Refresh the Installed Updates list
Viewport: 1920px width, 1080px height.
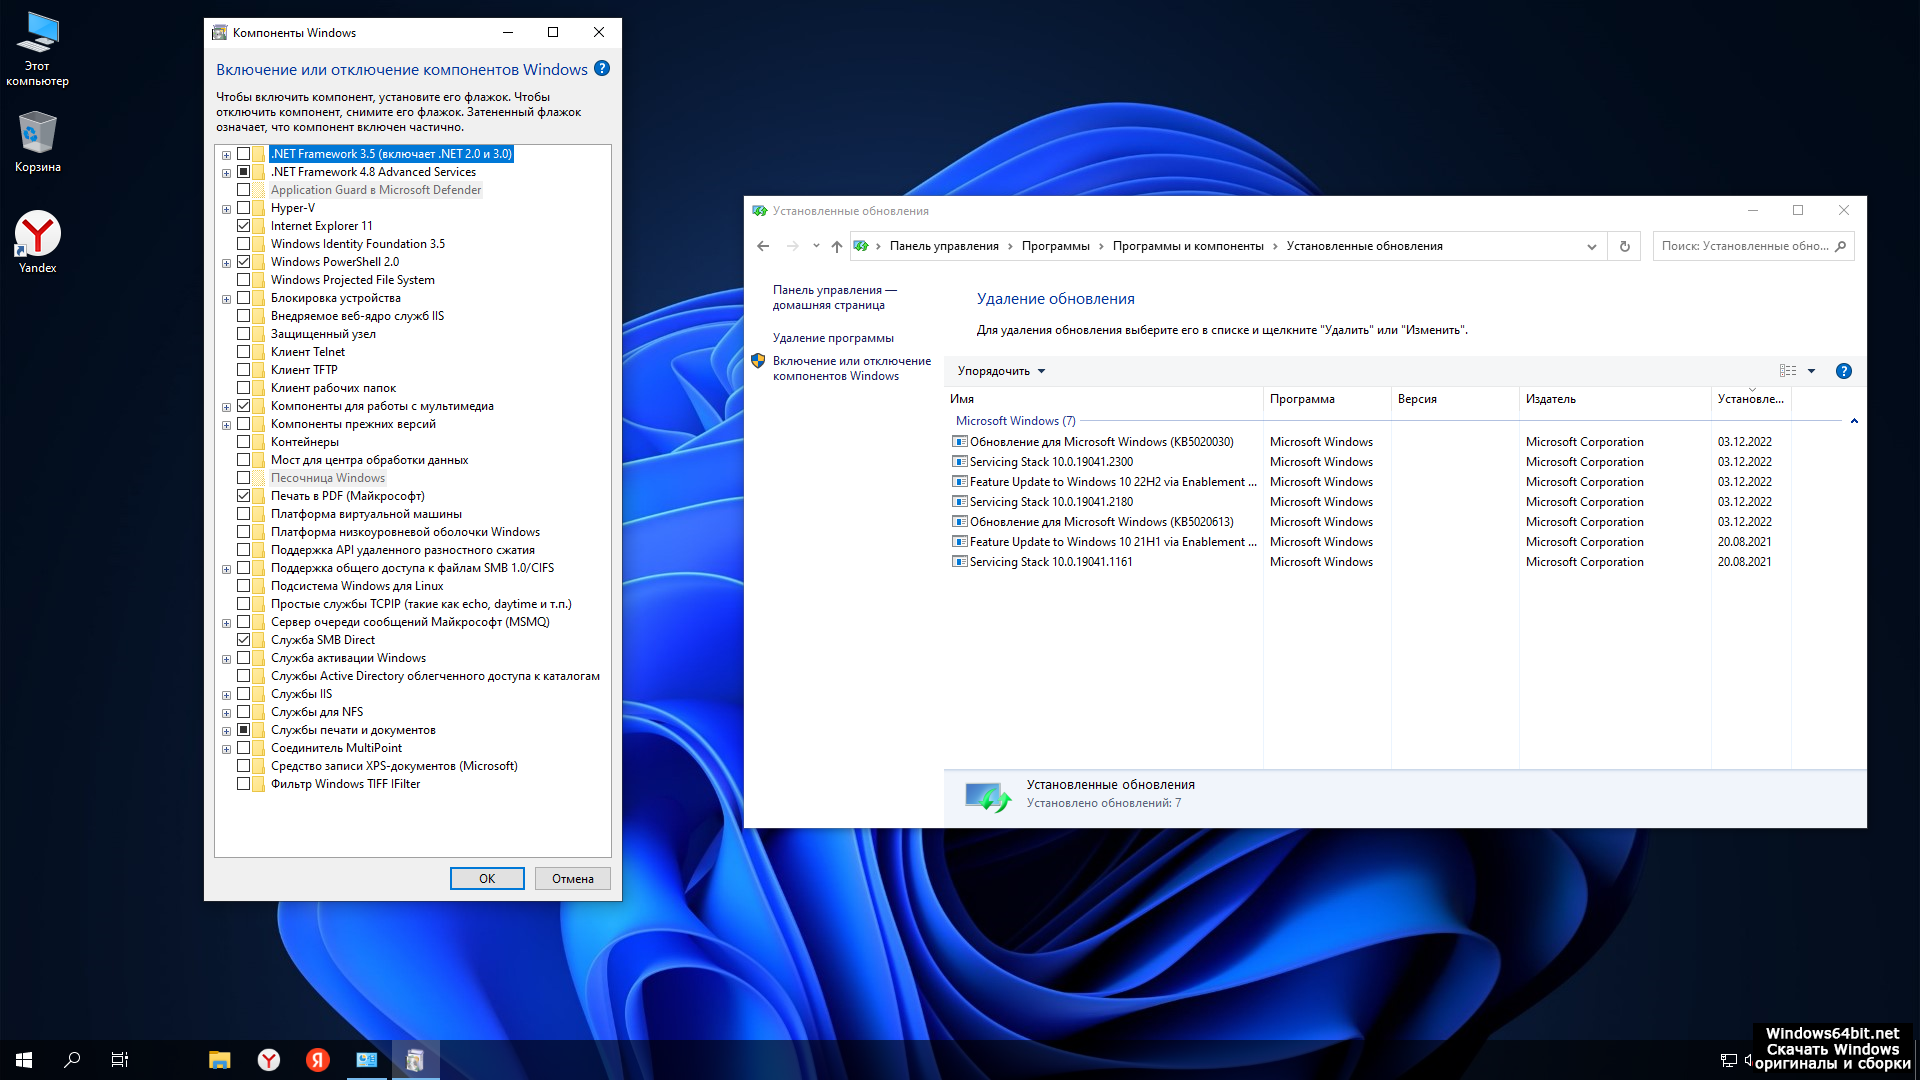[x=1624, y=246]
